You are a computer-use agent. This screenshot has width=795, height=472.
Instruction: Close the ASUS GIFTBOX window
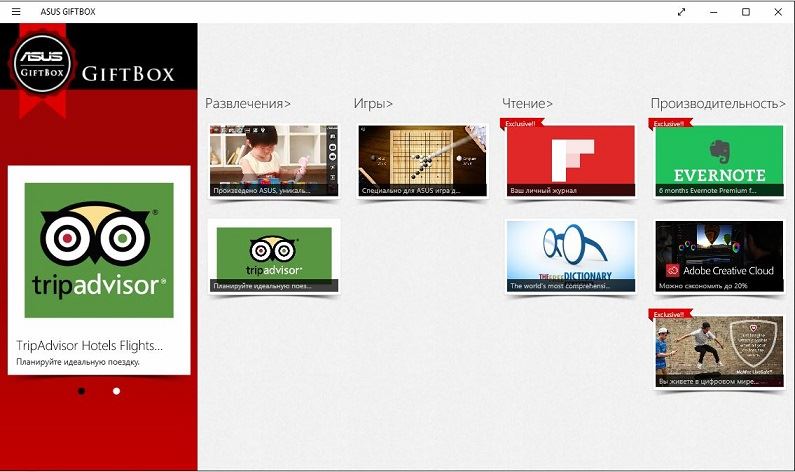click(x=778, y=12)
